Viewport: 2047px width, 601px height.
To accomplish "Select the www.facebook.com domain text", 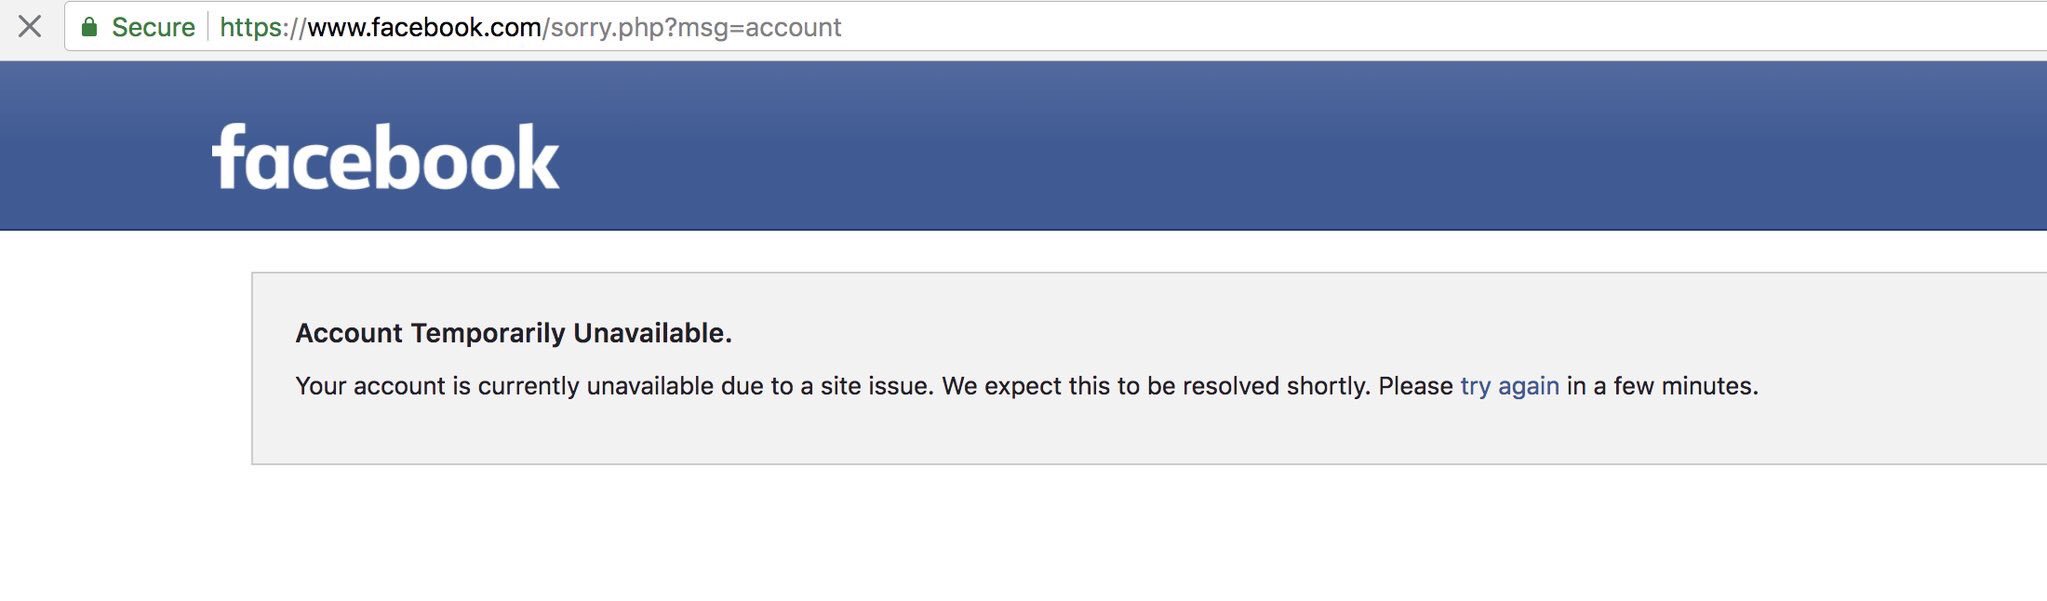I will (424, 27).
